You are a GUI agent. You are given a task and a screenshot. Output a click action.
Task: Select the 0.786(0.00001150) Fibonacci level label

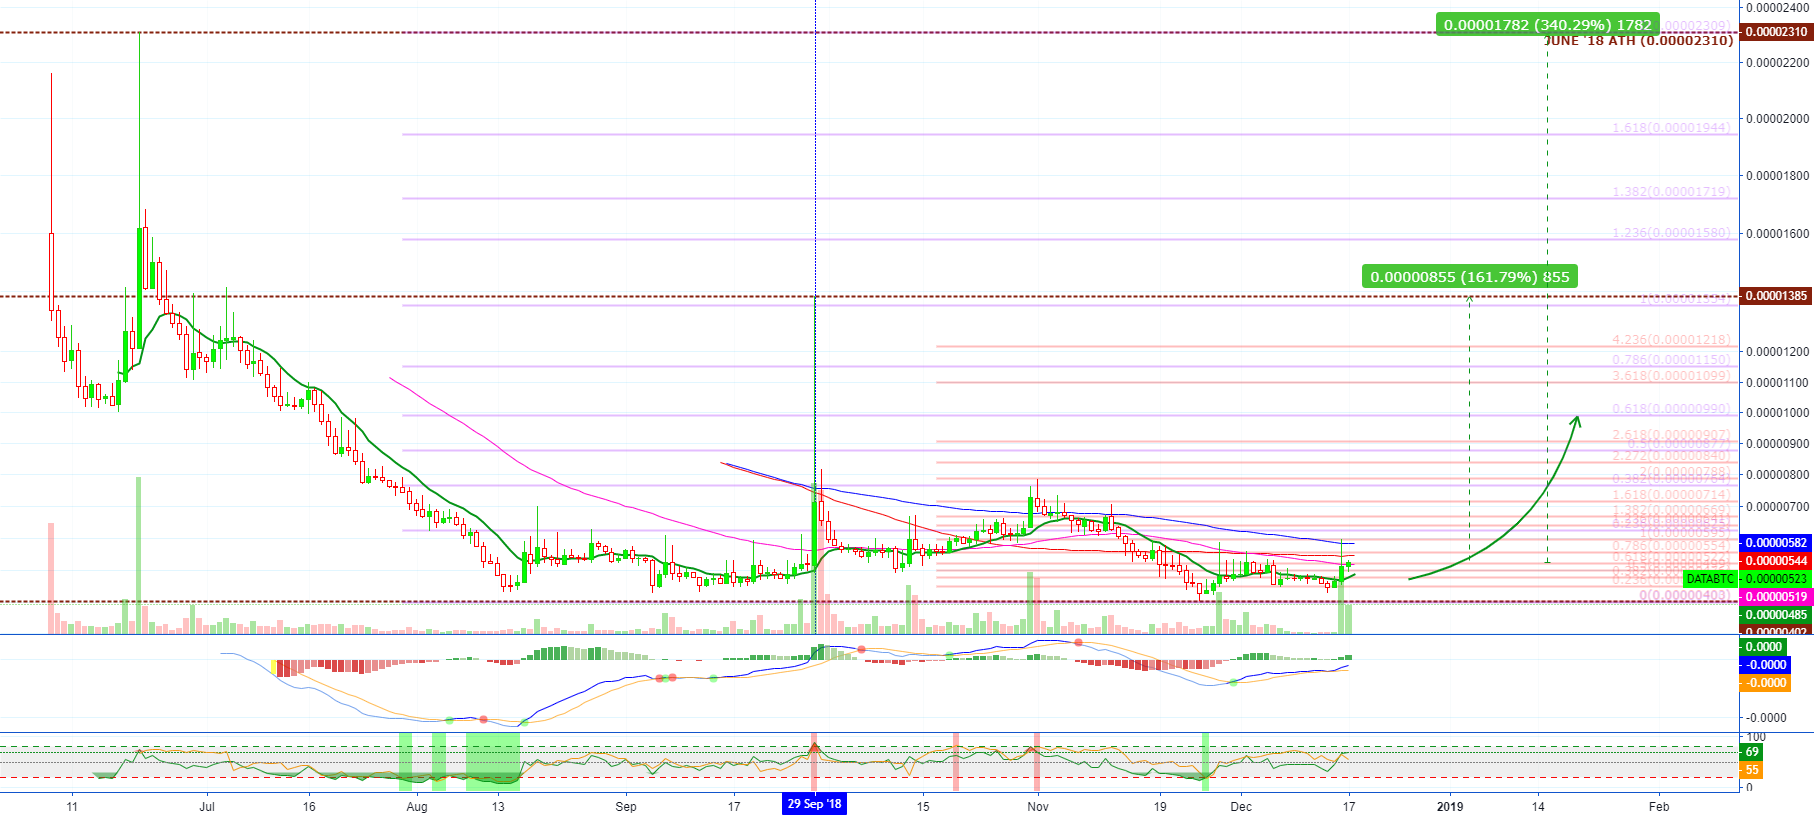(x=1671, y=359)
